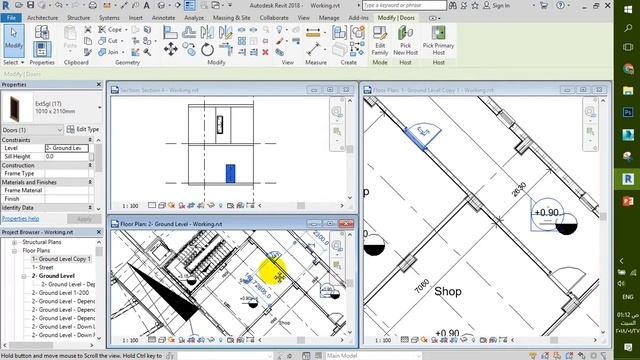Open the File tab
Viewport: 640px width, 360px height.
11,18
